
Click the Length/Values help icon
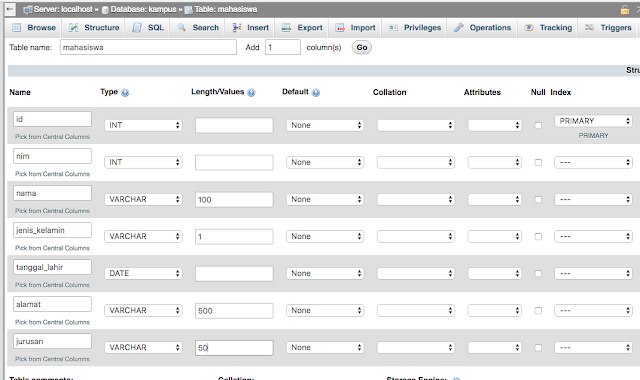coord(251,93)
